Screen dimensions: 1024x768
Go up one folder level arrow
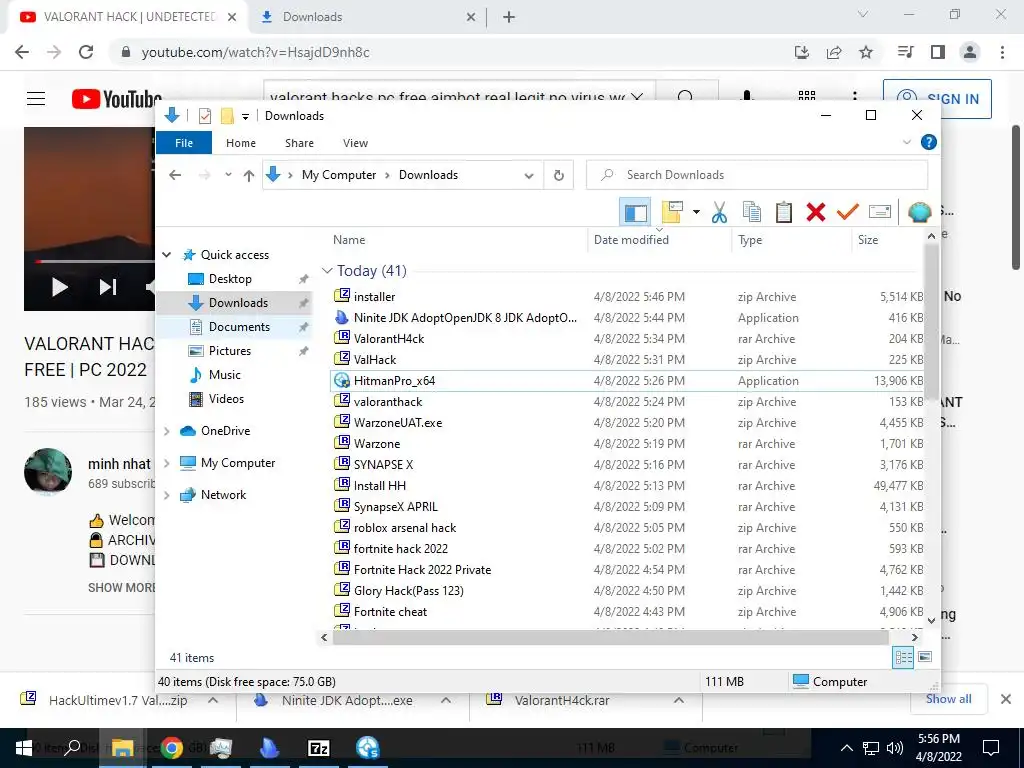tap(249, 175)
